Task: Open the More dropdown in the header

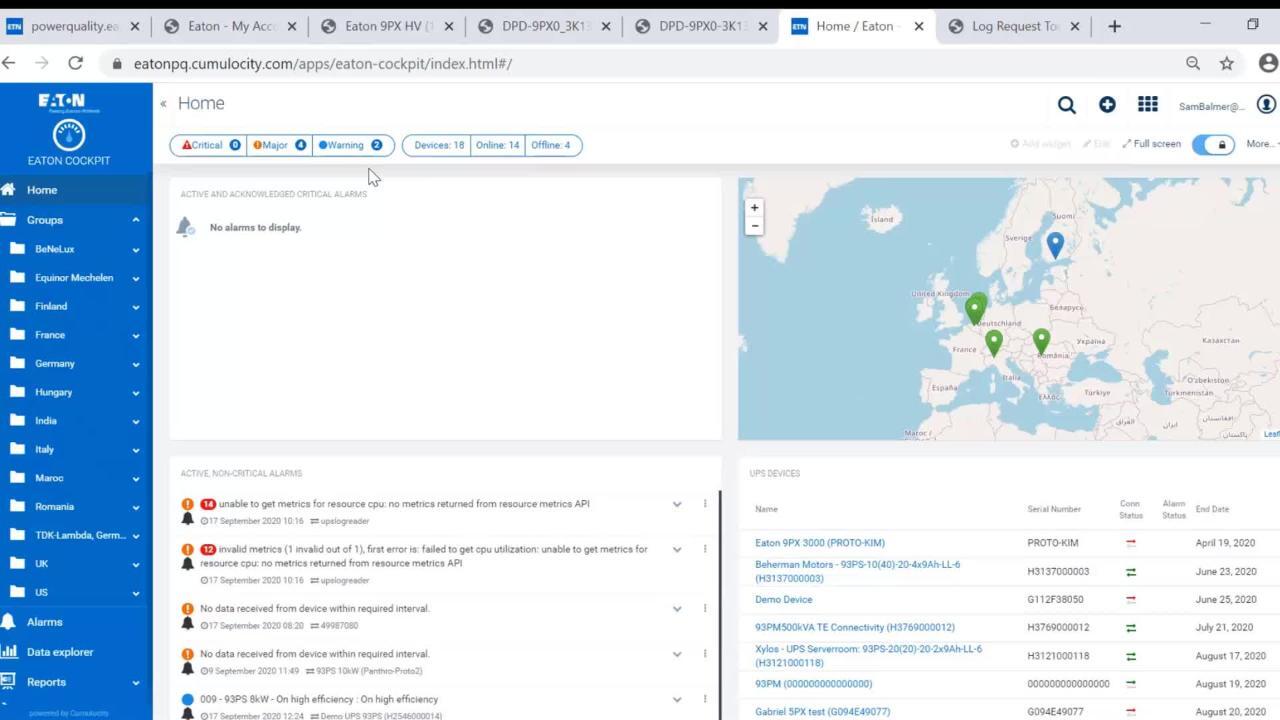Action: [1262, 144]
